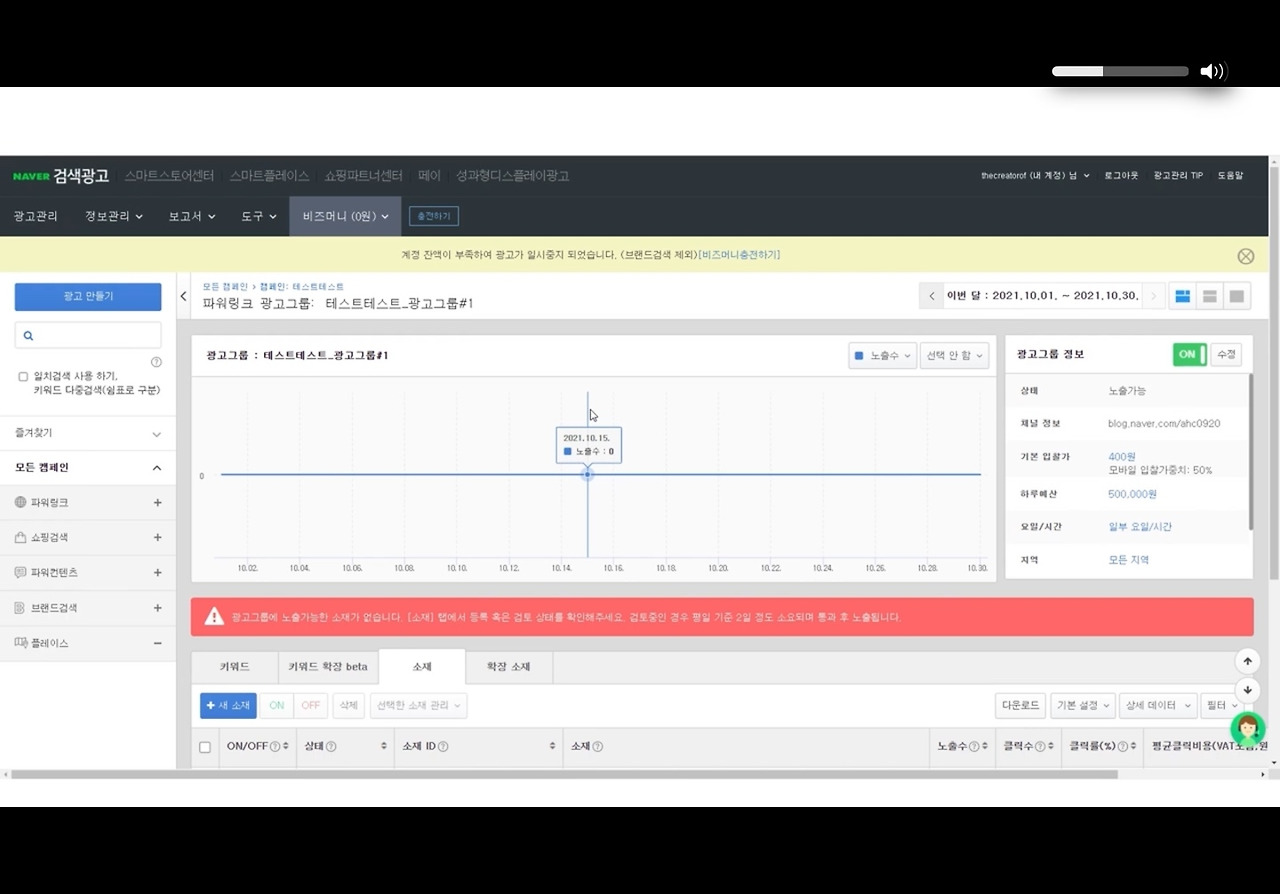Click the red alert warning triangle icon
Screen dimensions: 1280x894
point(214,617)
